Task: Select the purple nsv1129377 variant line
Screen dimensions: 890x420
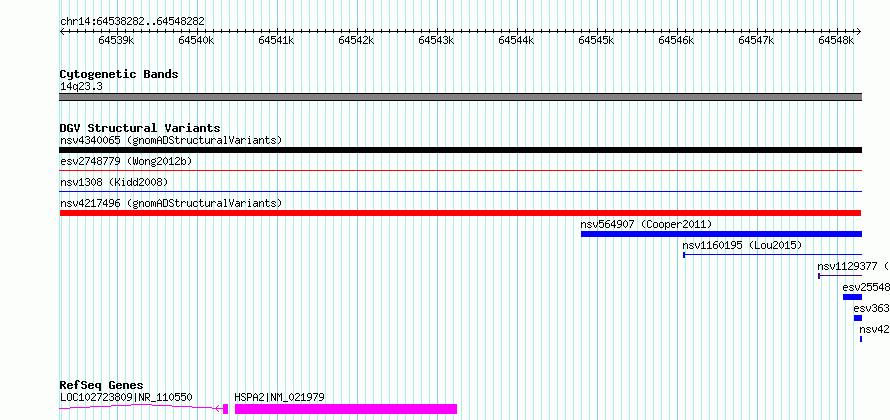Action: point(840,276)
